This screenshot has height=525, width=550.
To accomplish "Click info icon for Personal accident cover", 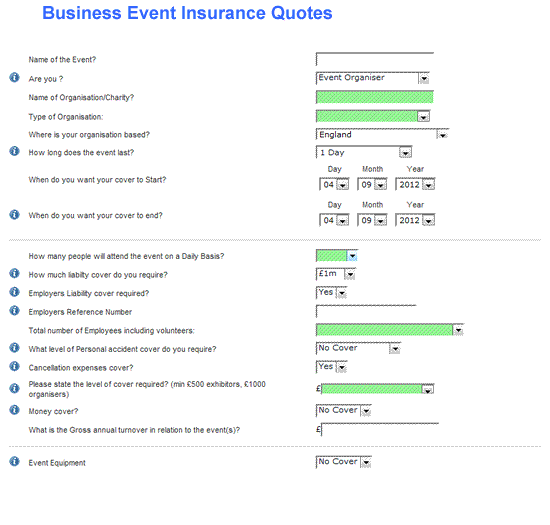I will point(14,348).
